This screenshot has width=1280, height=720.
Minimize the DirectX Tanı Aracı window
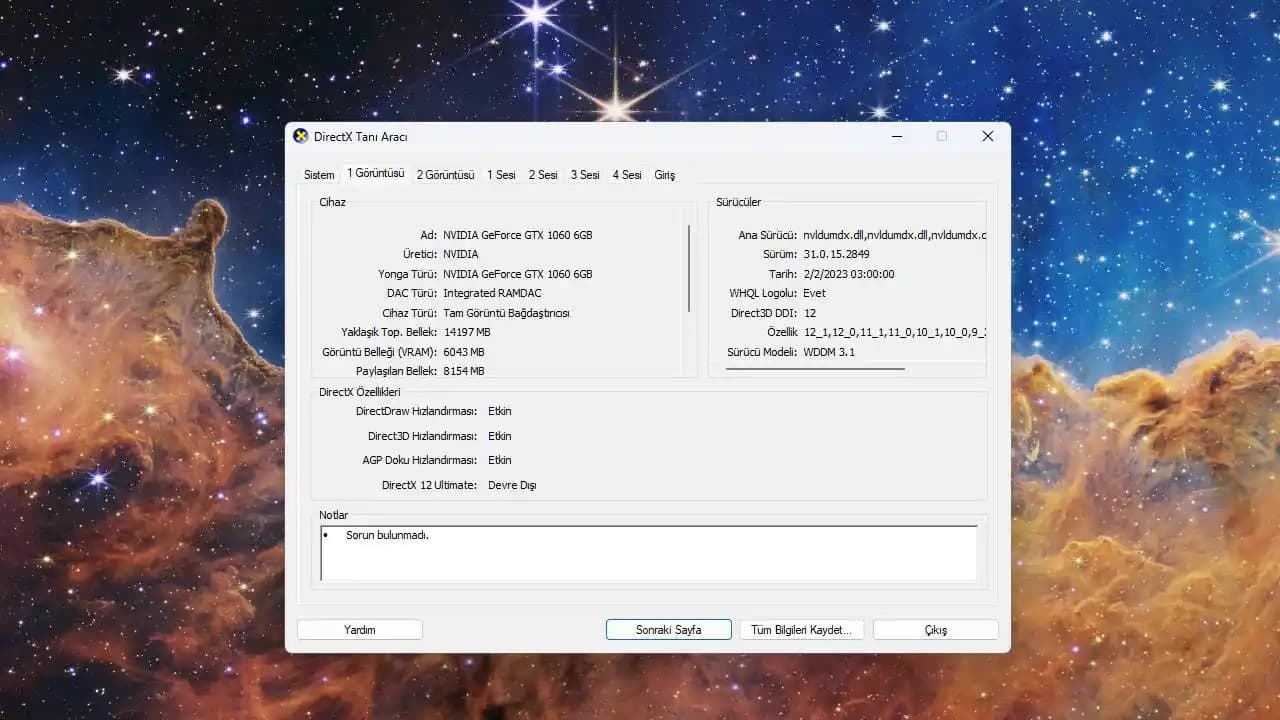coord(896,136)
